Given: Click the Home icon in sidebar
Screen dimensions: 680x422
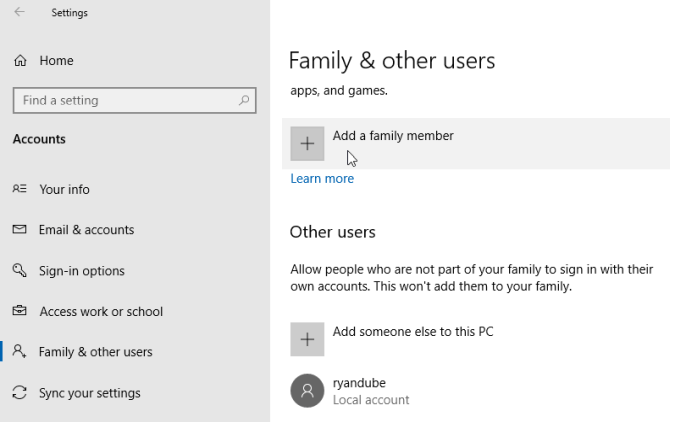Looking at the screenshot, I should tap(20, 61).
